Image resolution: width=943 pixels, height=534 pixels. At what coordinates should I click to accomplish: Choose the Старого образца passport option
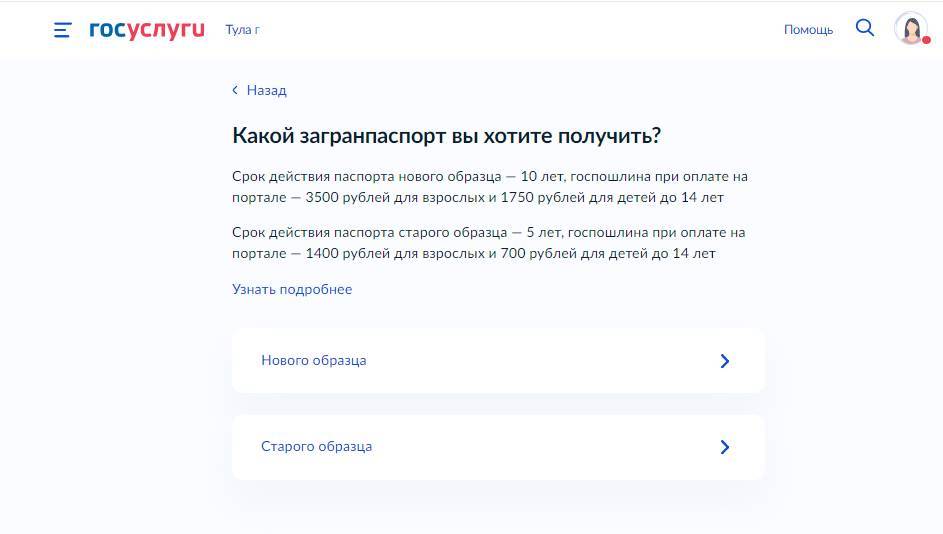click(317, 446)
